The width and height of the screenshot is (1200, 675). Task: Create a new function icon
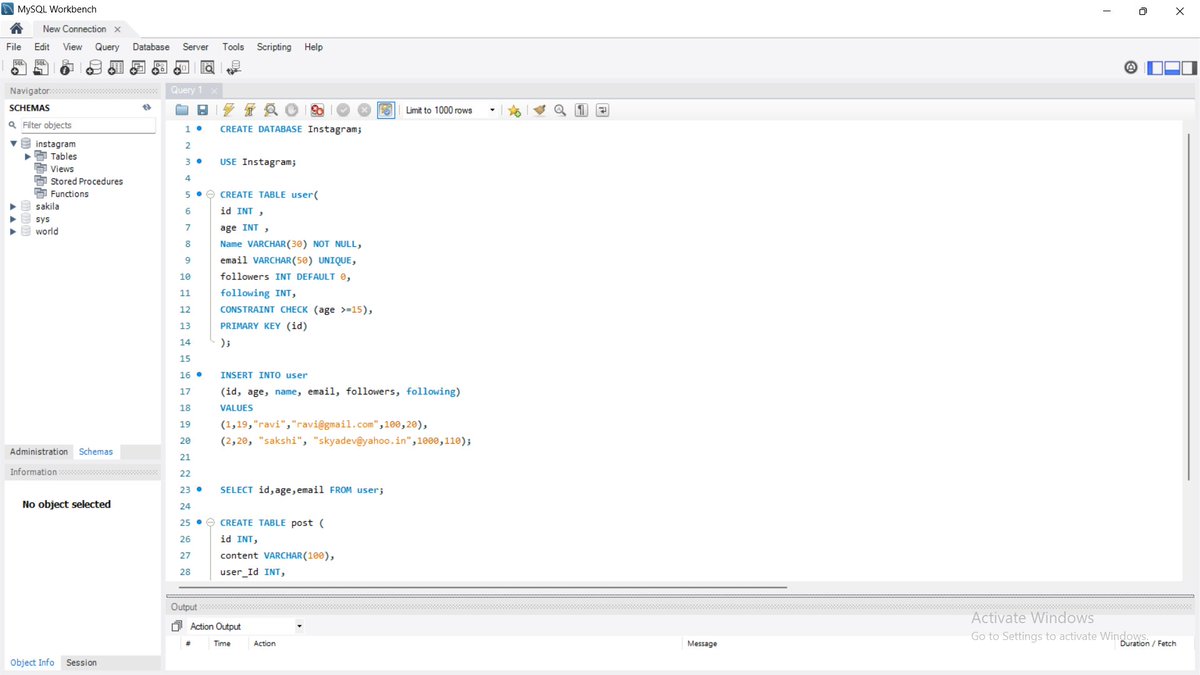181,68
